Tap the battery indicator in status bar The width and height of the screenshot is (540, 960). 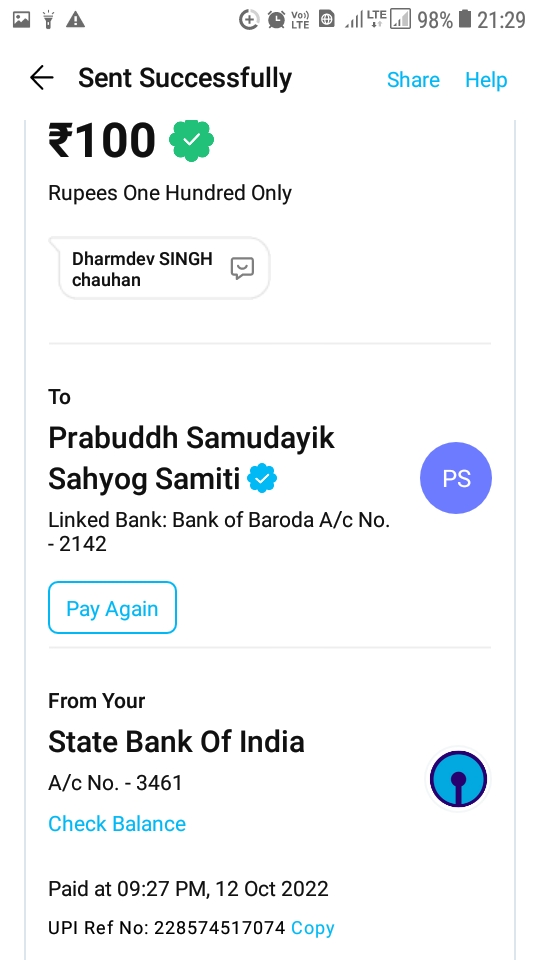(x=465, y=20)
